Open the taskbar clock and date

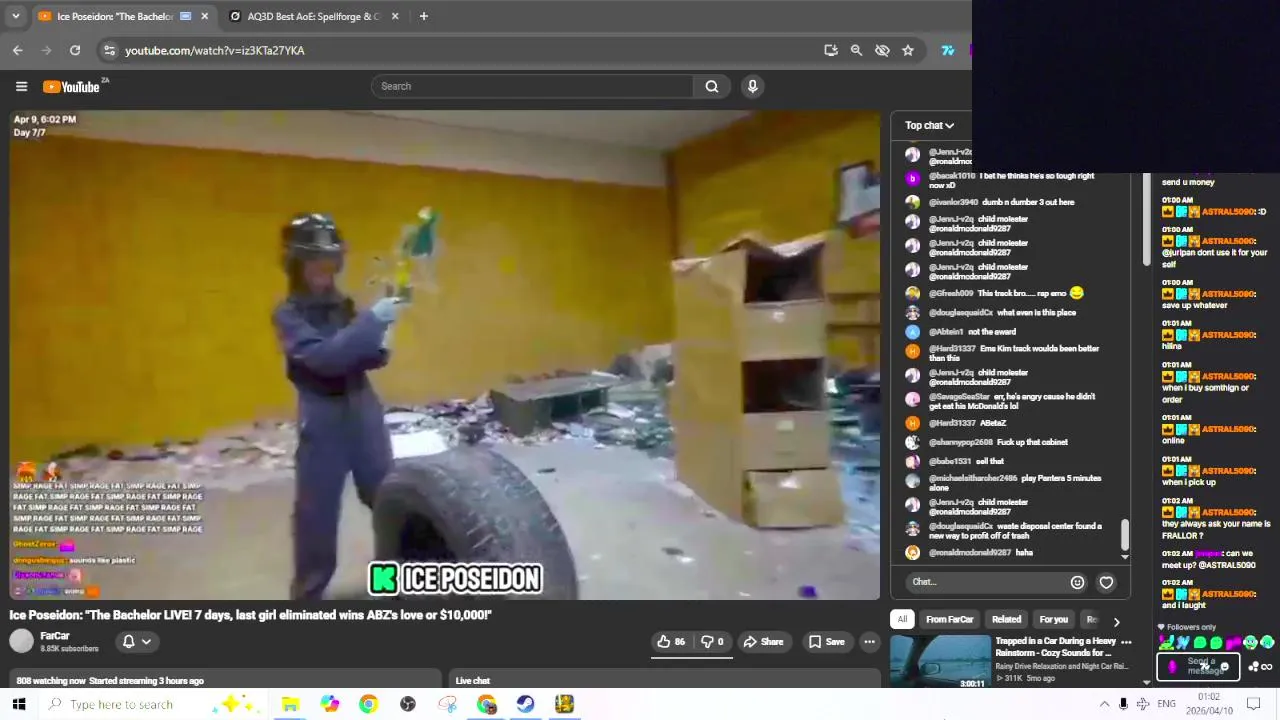1209,704
